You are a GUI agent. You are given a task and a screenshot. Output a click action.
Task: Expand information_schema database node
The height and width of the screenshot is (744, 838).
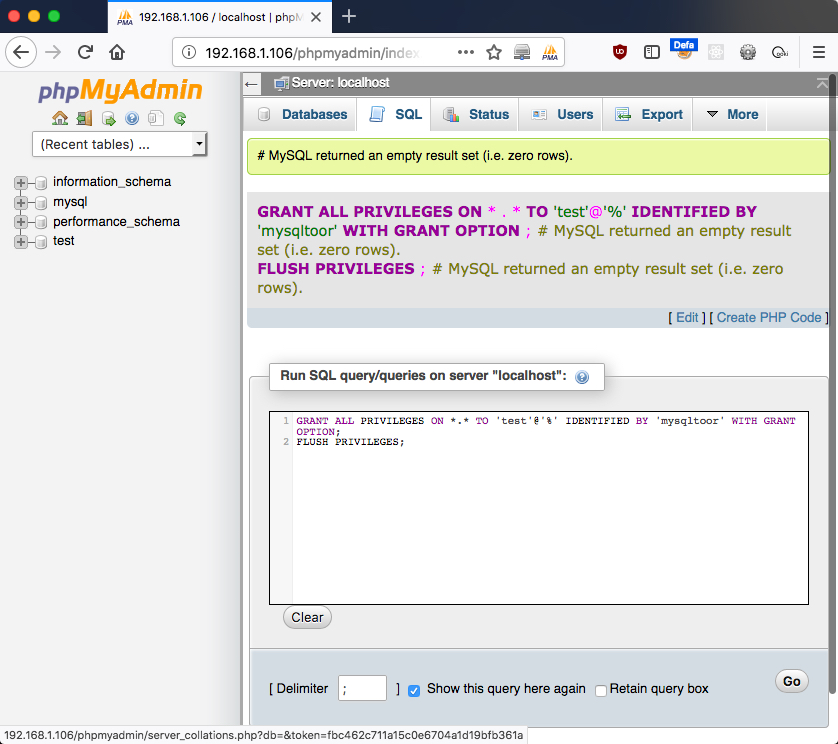(20, 183)
